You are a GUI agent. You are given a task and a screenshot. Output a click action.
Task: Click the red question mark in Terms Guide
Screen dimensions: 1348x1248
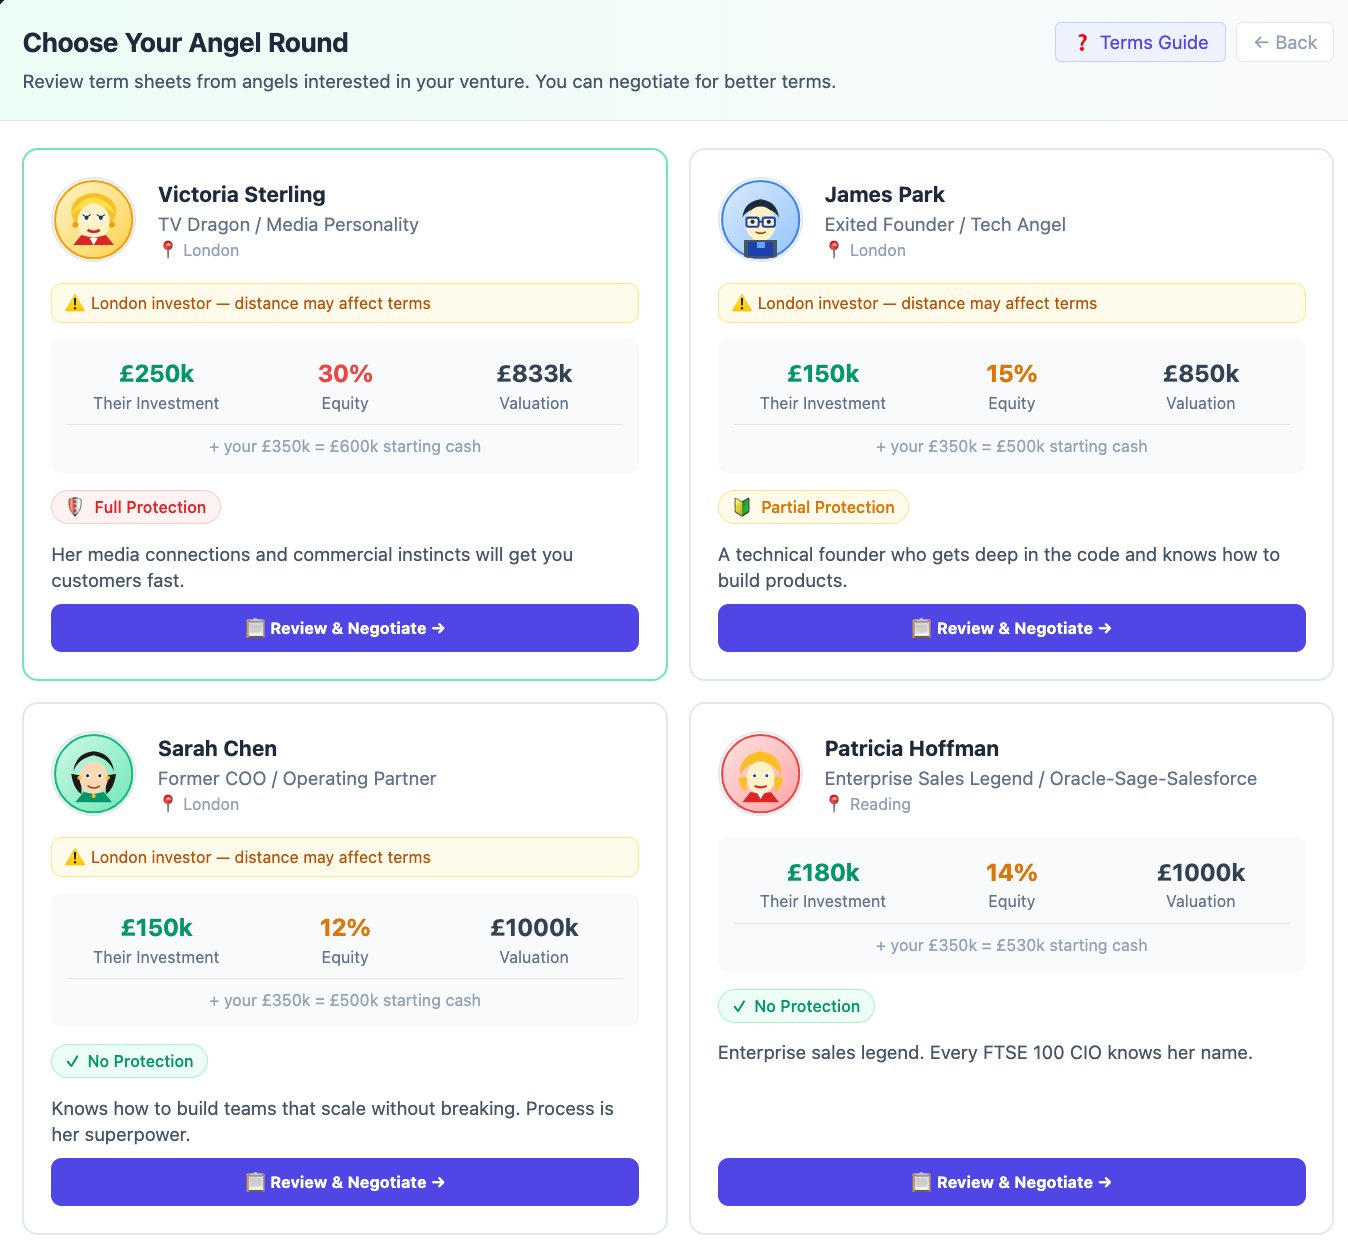(1081, 42)
